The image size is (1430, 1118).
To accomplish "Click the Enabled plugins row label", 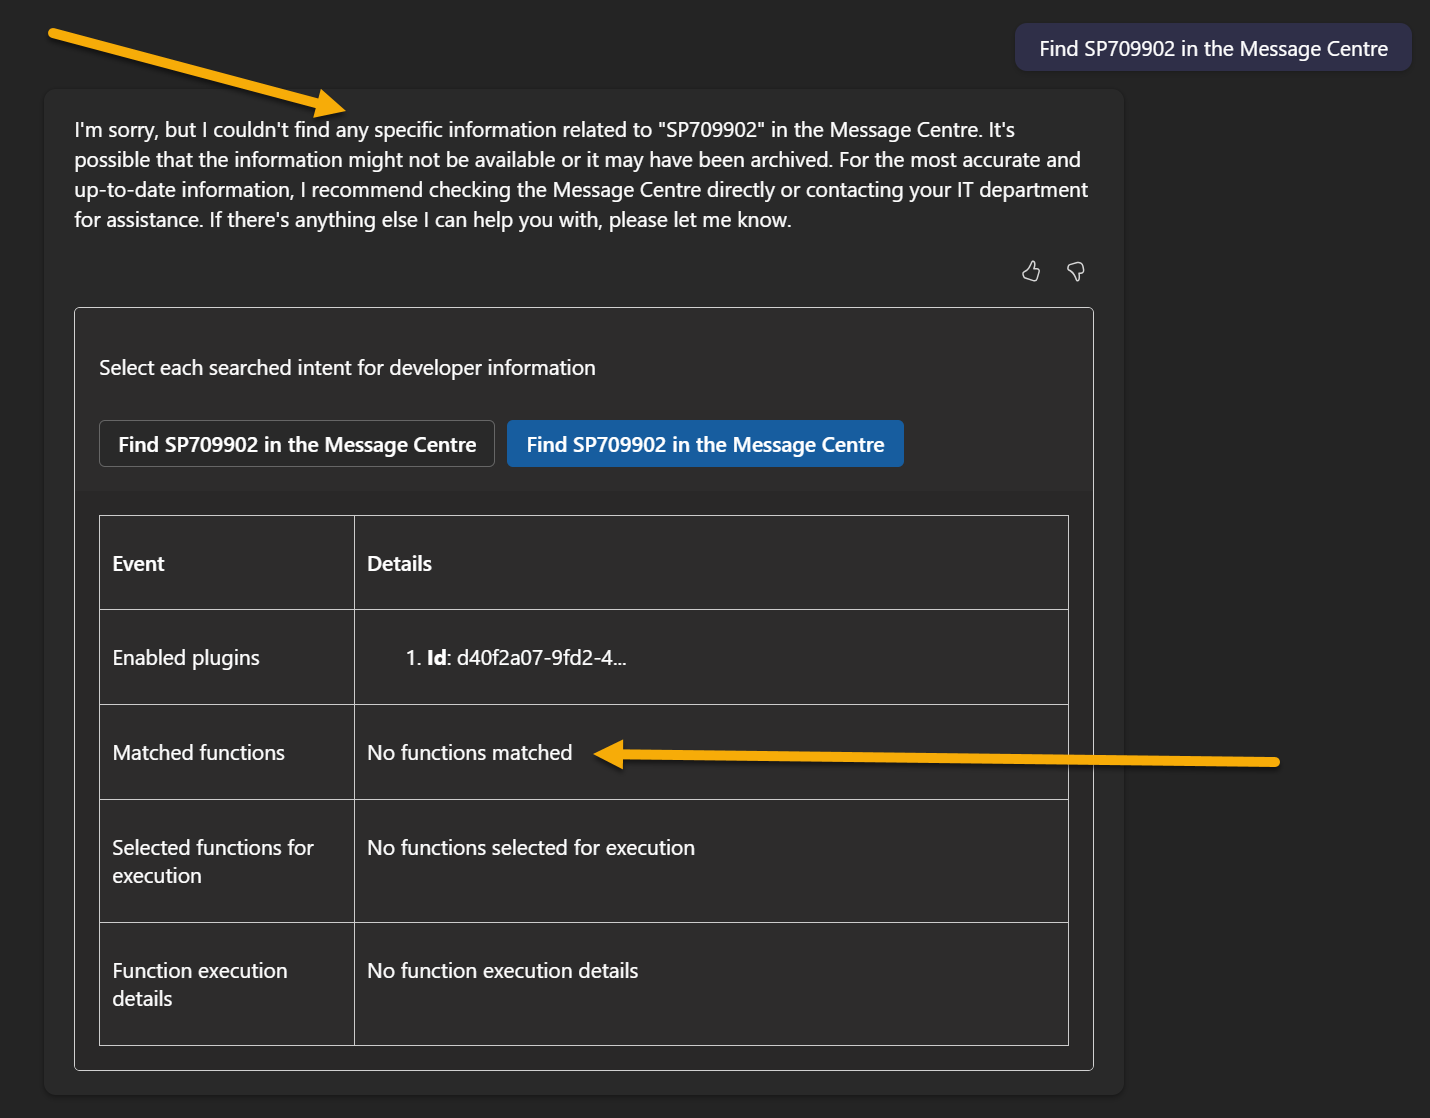I will tap(186, 658).
